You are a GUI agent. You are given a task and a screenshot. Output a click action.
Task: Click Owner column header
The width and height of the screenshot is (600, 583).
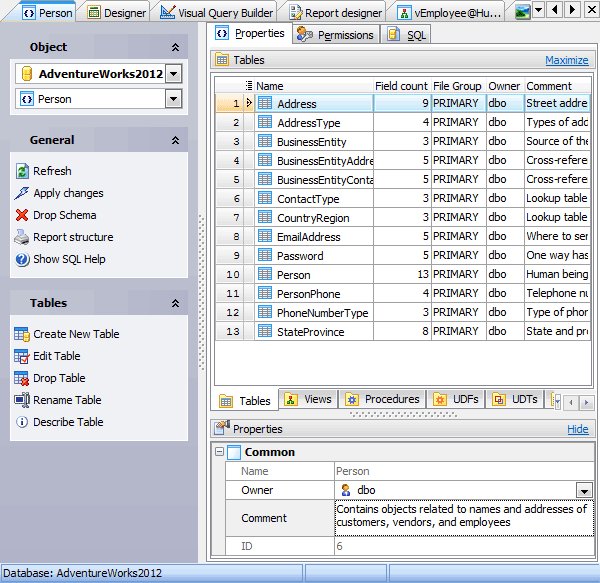click(x=504, y=86)
